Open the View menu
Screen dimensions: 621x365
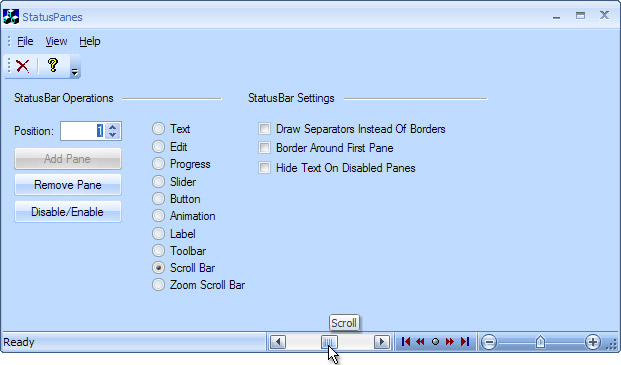(x=56, y=41)
